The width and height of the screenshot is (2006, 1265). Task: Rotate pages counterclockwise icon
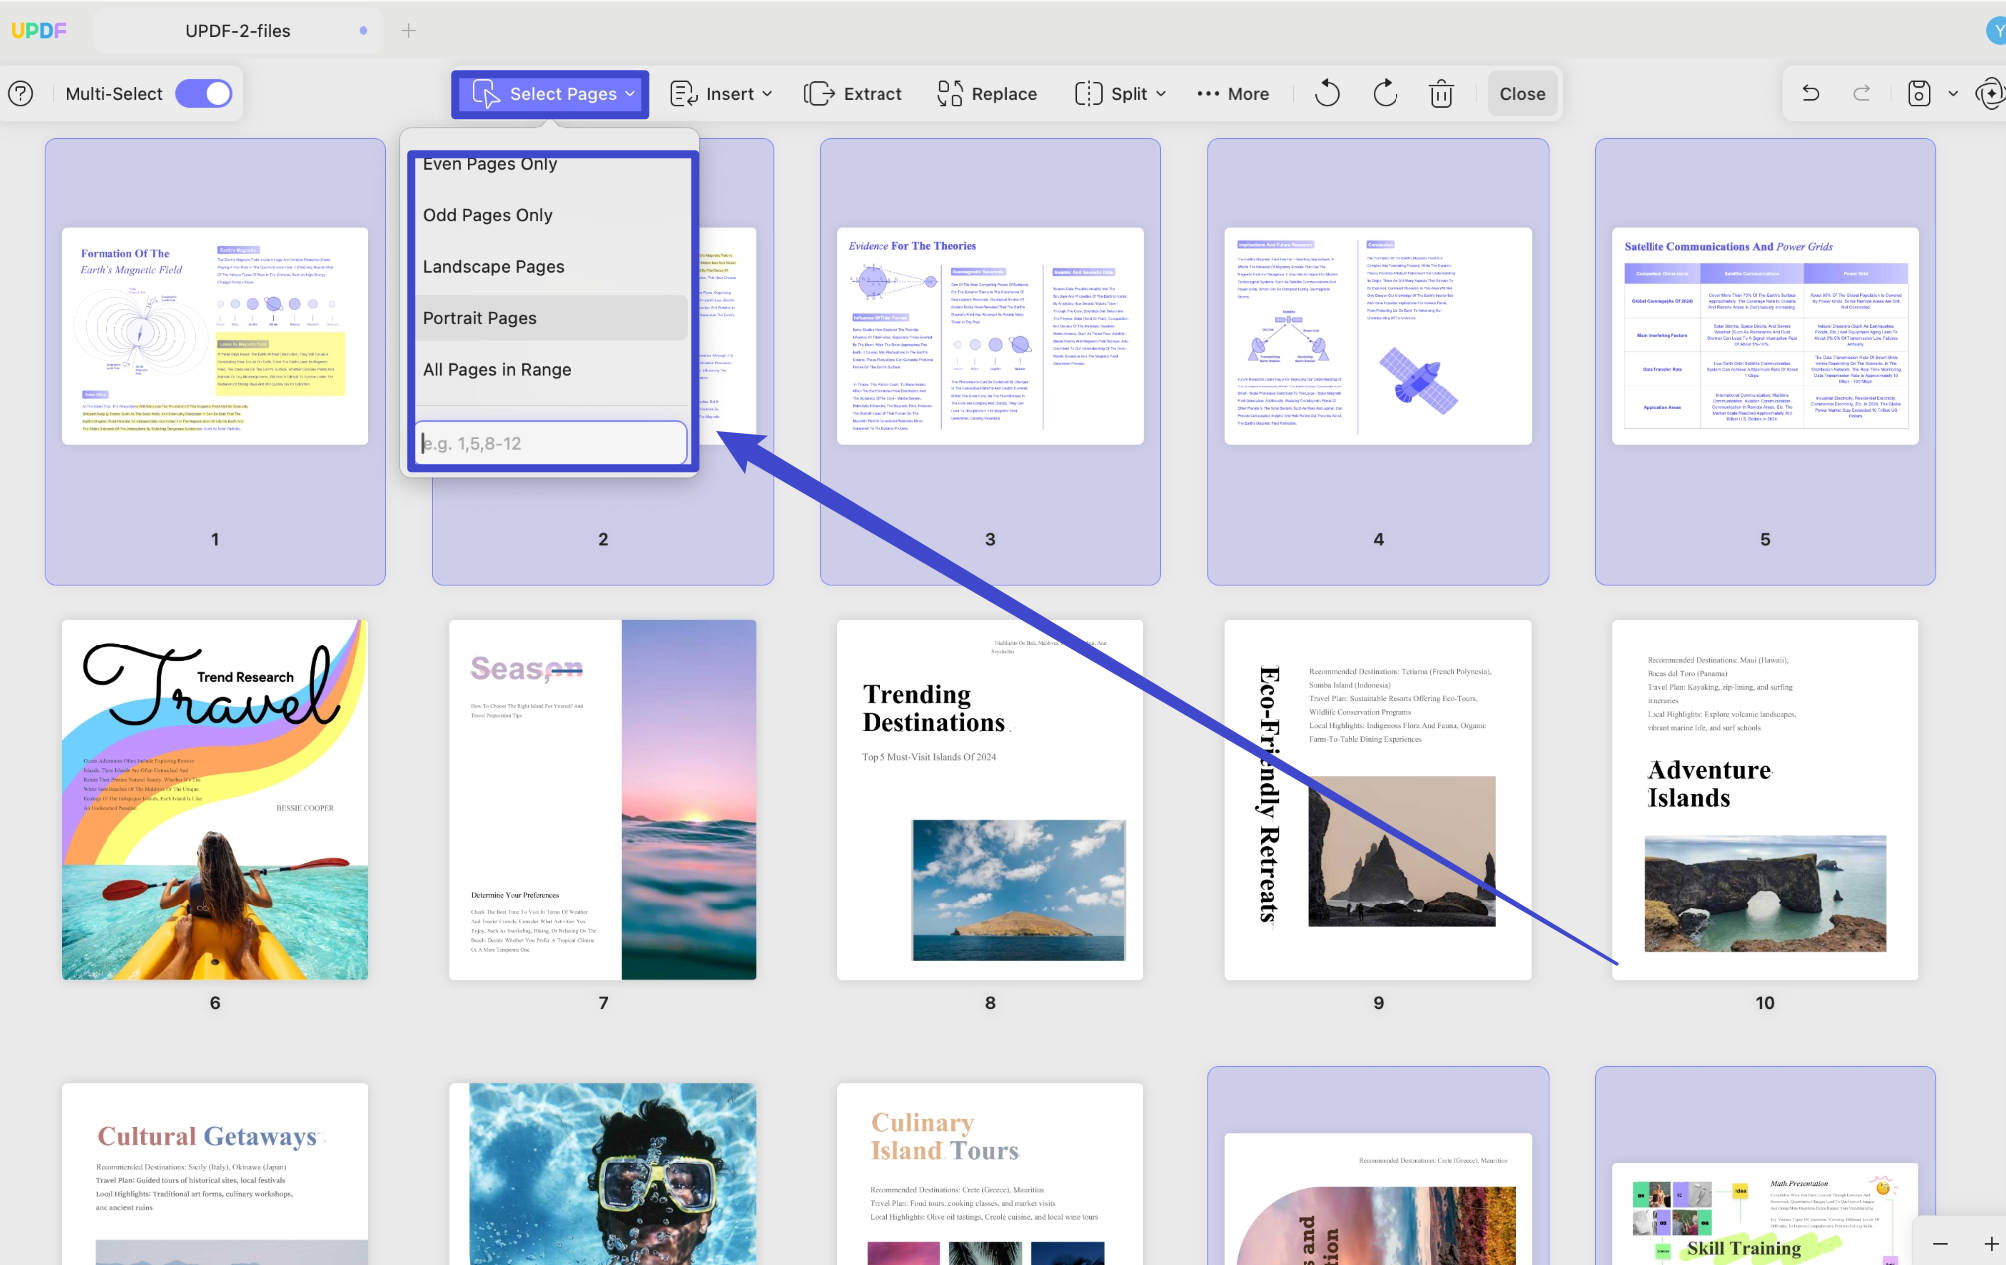pos(1327,94)
